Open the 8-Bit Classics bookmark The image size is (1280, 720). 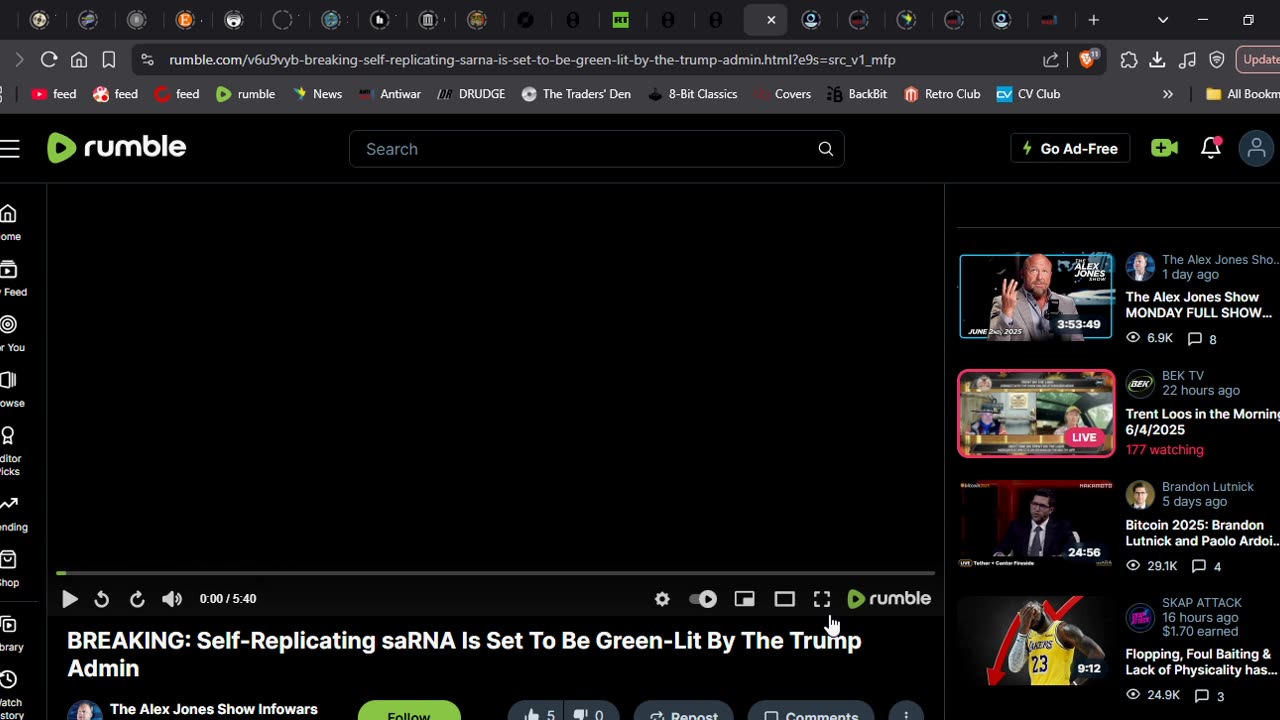(x=692, y=94)
